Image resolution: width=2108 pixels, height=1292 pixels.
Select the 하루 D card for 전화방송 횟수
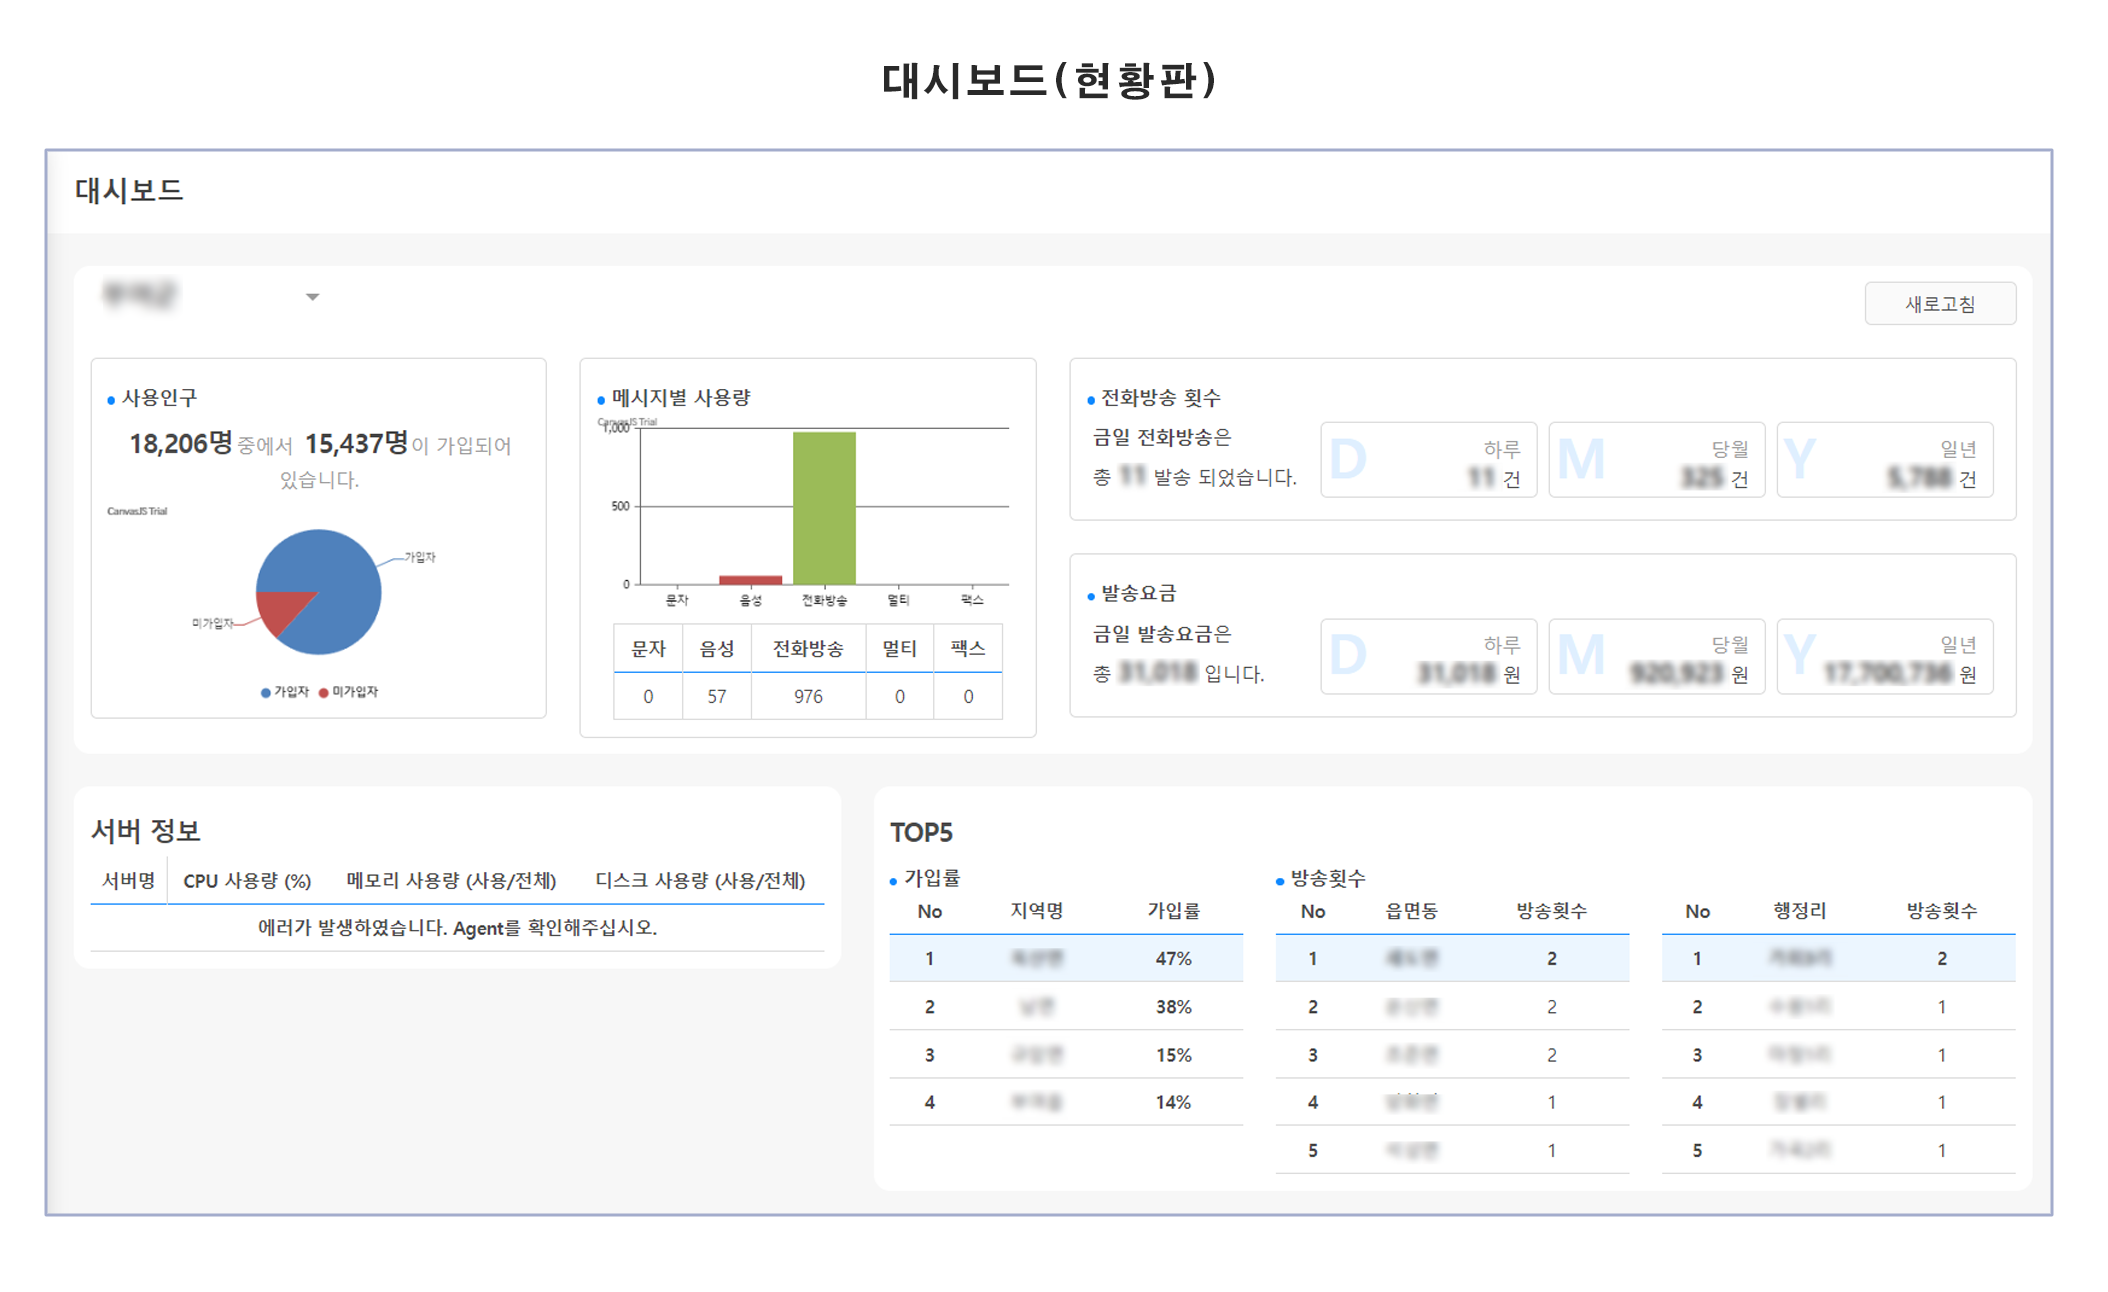pos(1427,460)
